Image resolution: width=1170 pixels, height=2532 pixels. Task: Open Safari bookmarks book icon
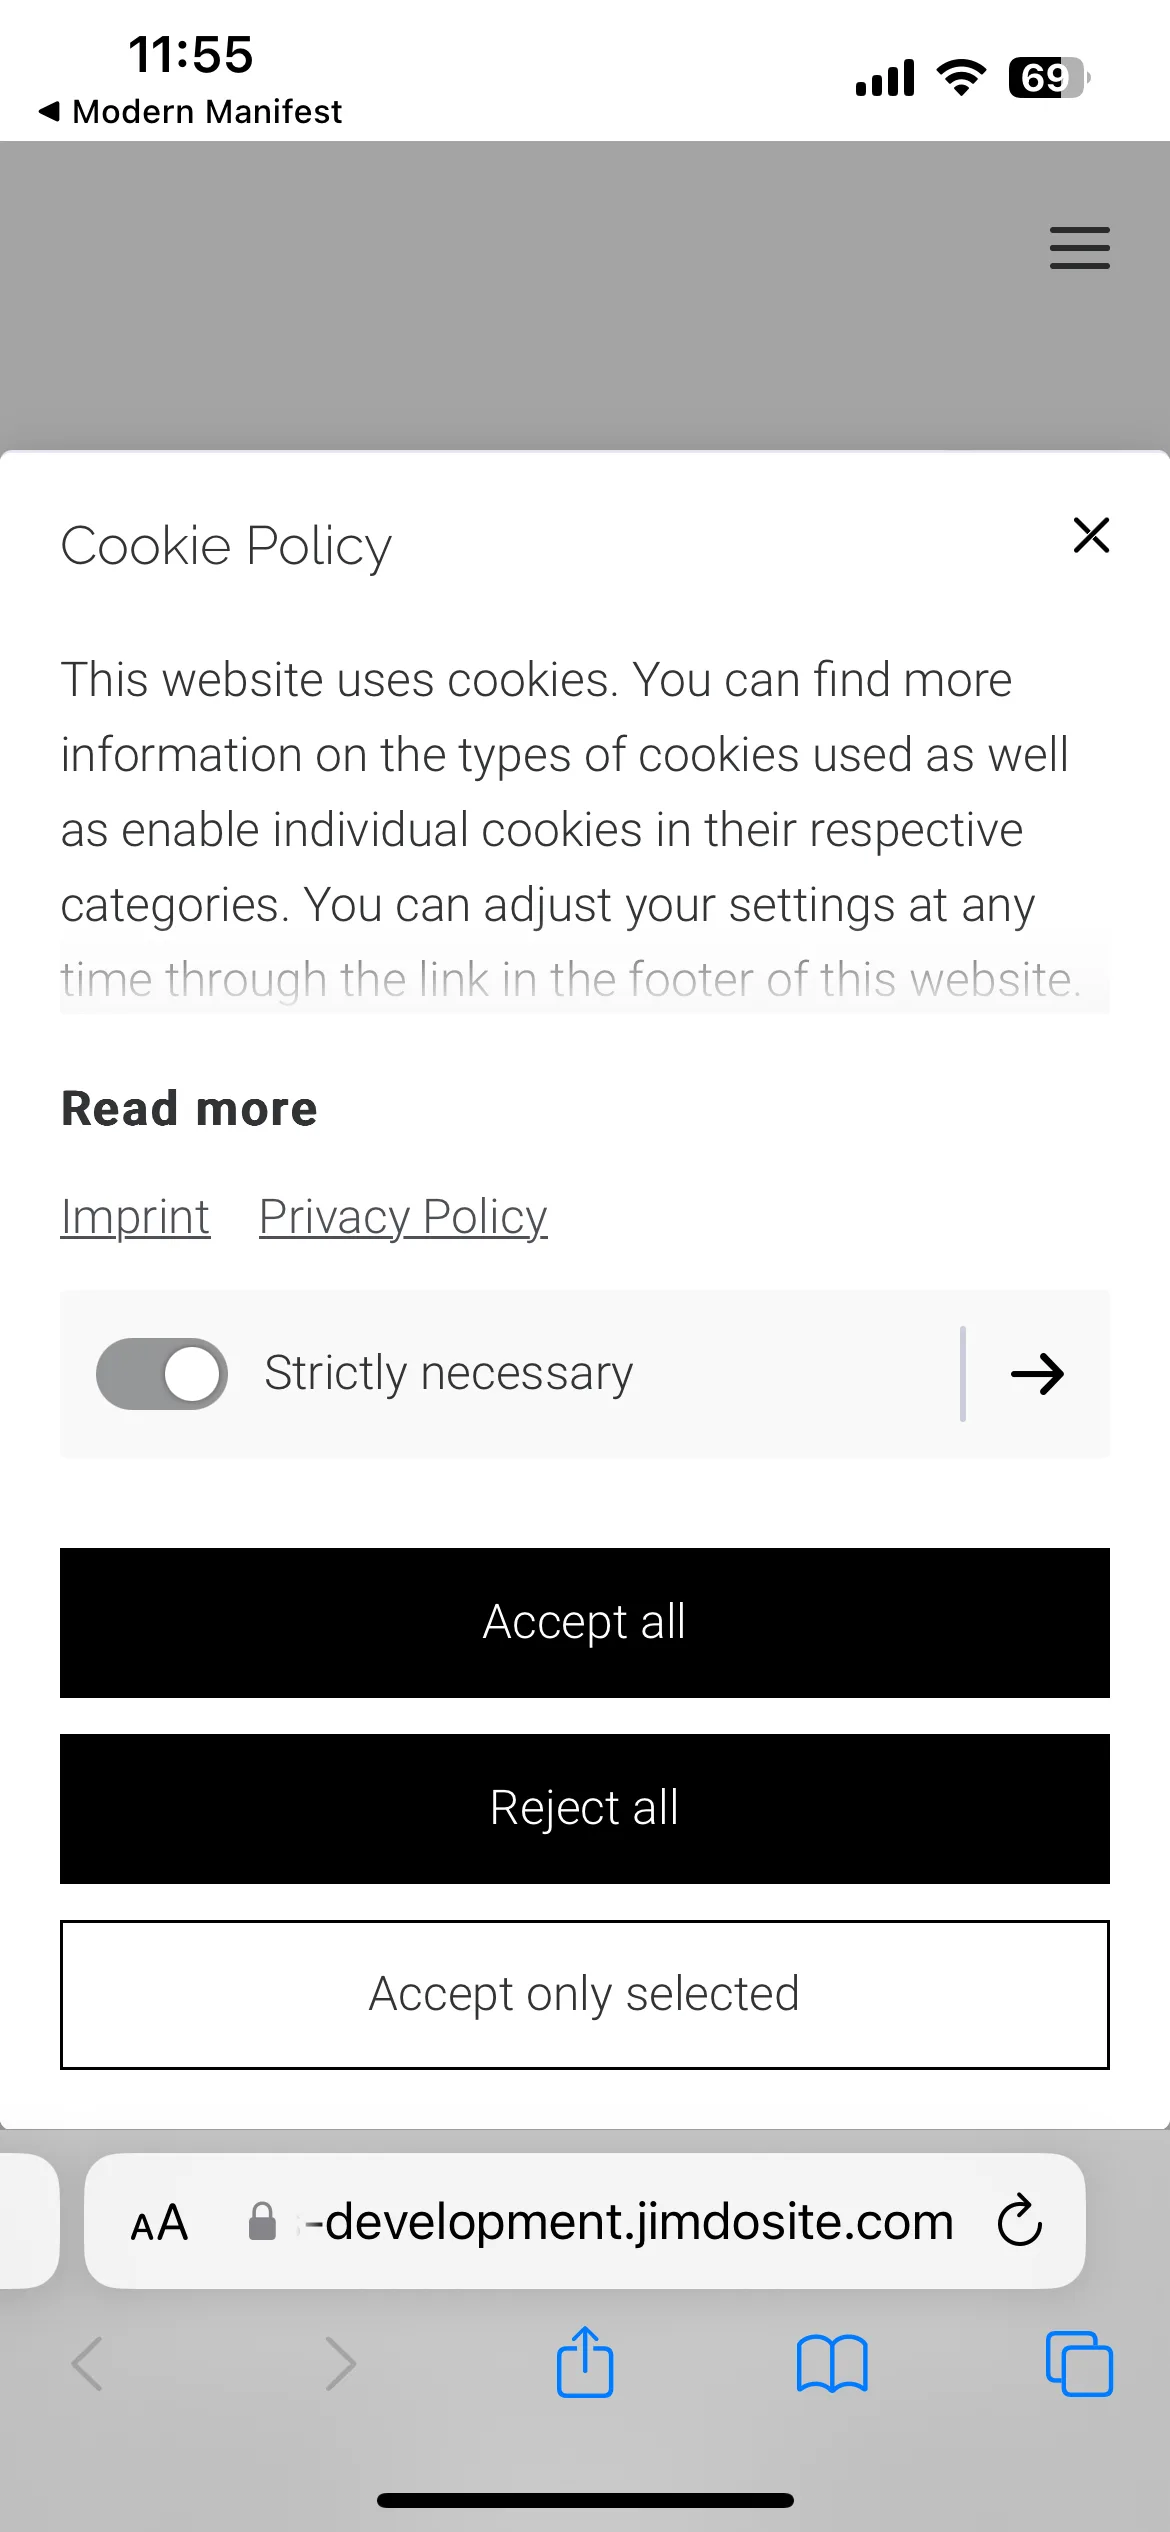(832, 2364)
